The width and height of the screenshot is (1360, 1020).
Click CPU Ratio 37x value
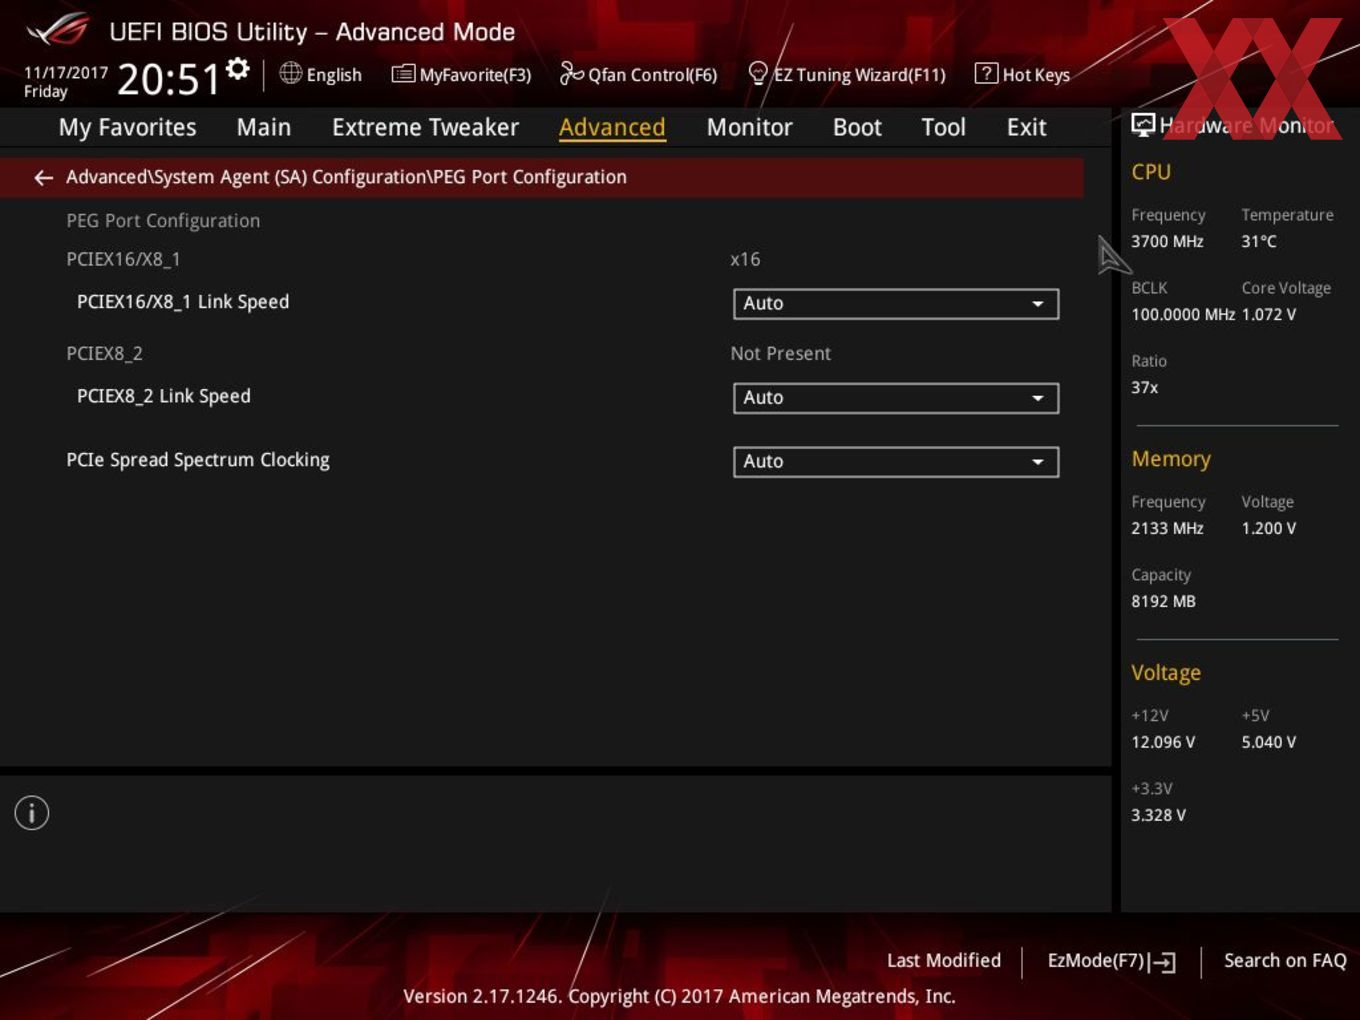tap(1145, 387)
